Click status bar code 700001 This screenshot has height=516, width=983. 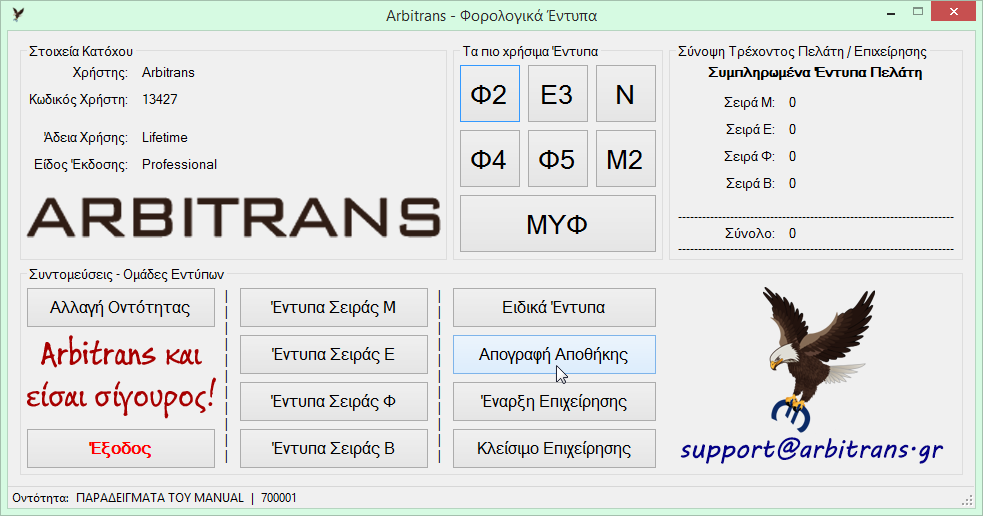[x=279, y=498]
